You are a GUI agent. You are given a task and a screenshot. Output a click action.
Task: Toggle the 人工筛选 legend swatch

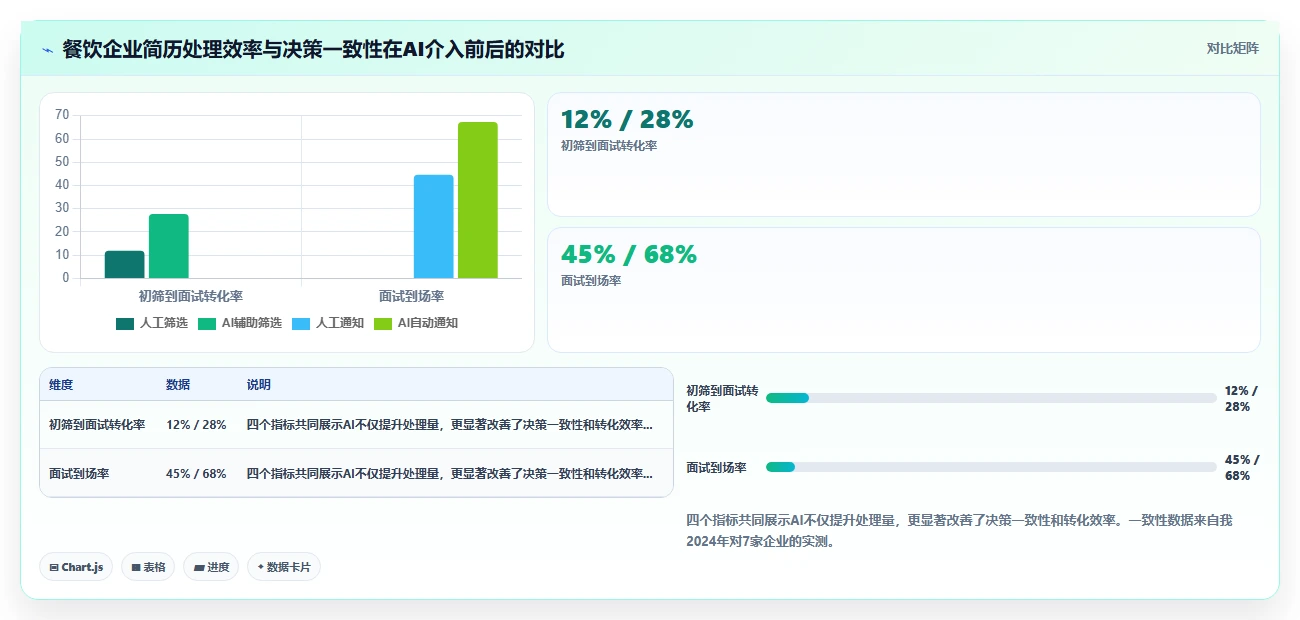pos(125,323)
